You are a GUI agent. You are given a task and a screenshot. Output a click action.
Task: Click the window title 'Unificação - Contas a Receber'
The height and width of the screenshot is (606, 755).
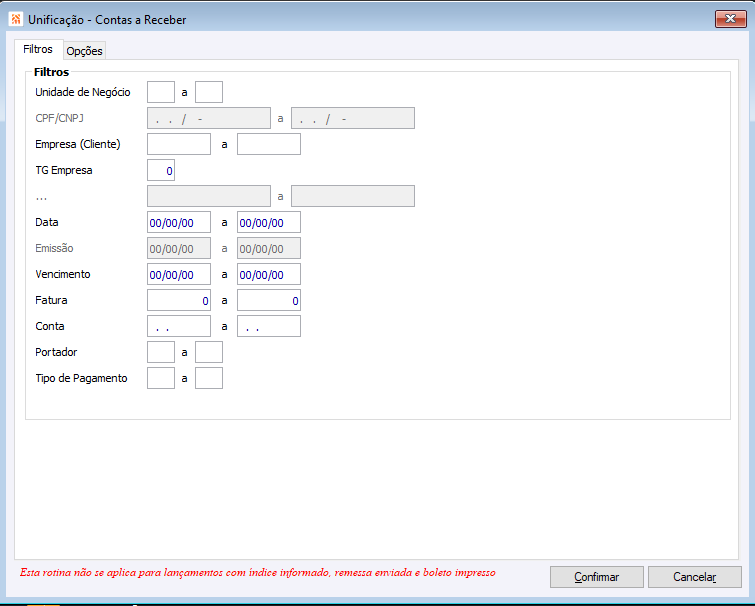click(x=107, y=20)
